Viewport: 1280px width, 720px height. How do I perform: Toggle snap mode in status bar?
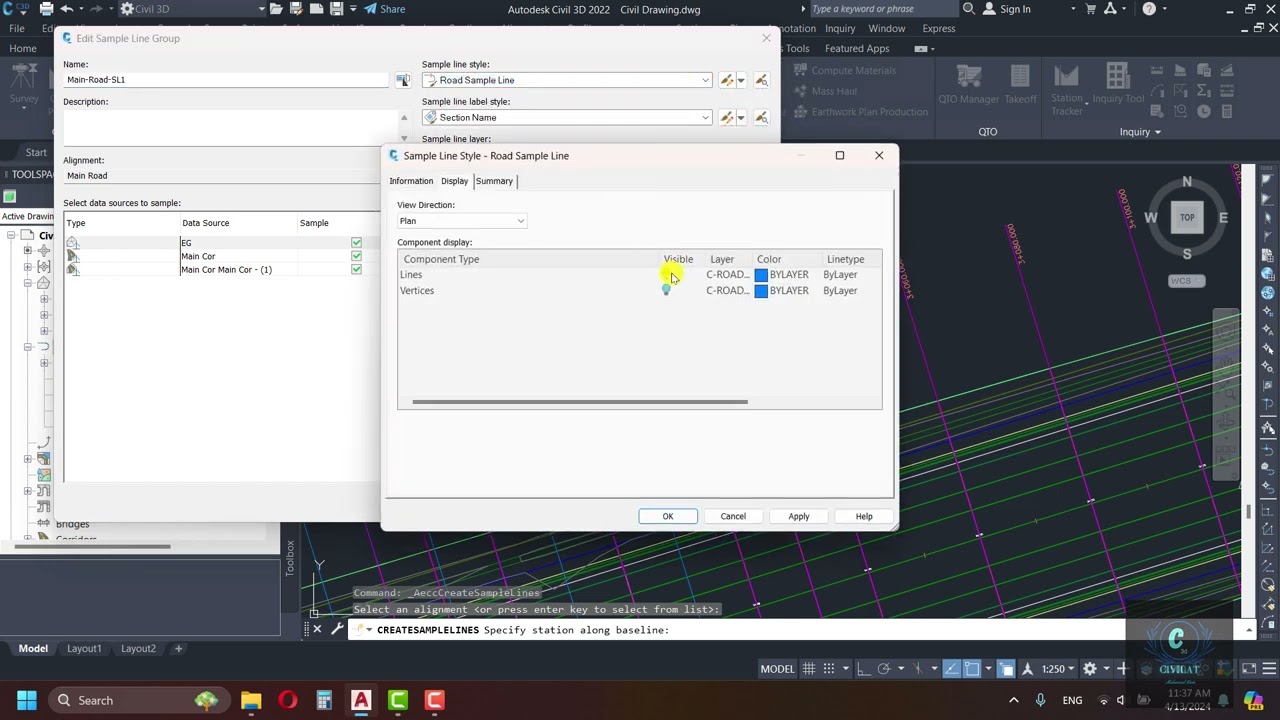[x=828, y=669]
